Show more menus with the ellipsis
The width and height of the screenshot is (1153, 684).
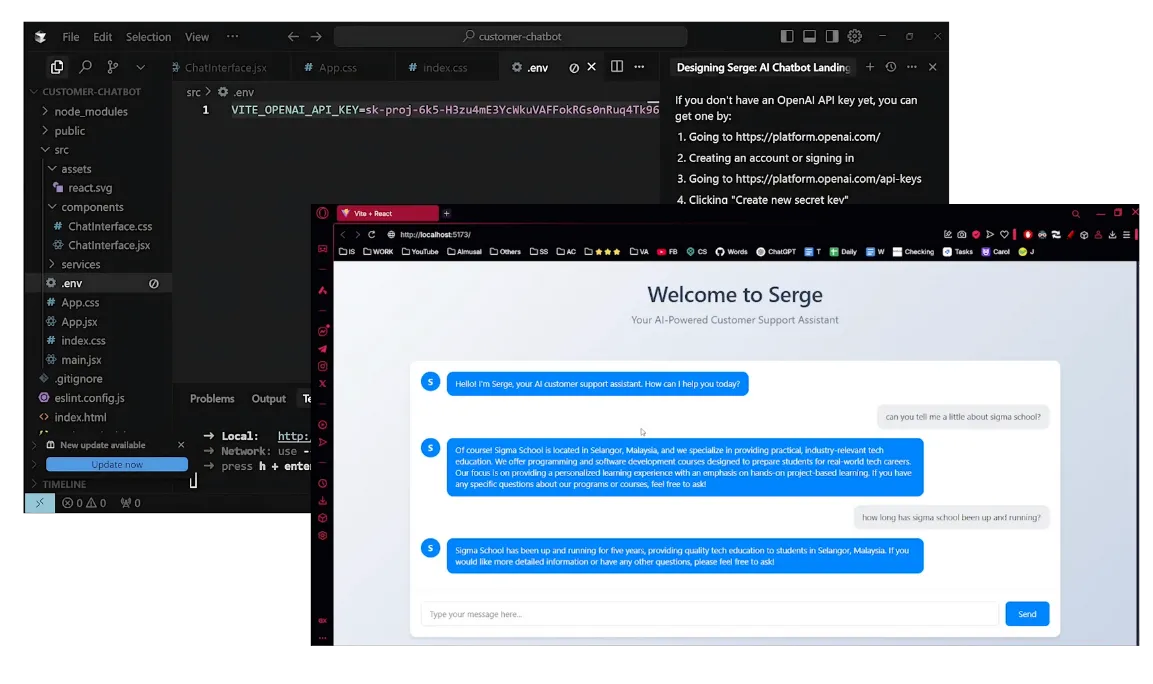(232, 36)
